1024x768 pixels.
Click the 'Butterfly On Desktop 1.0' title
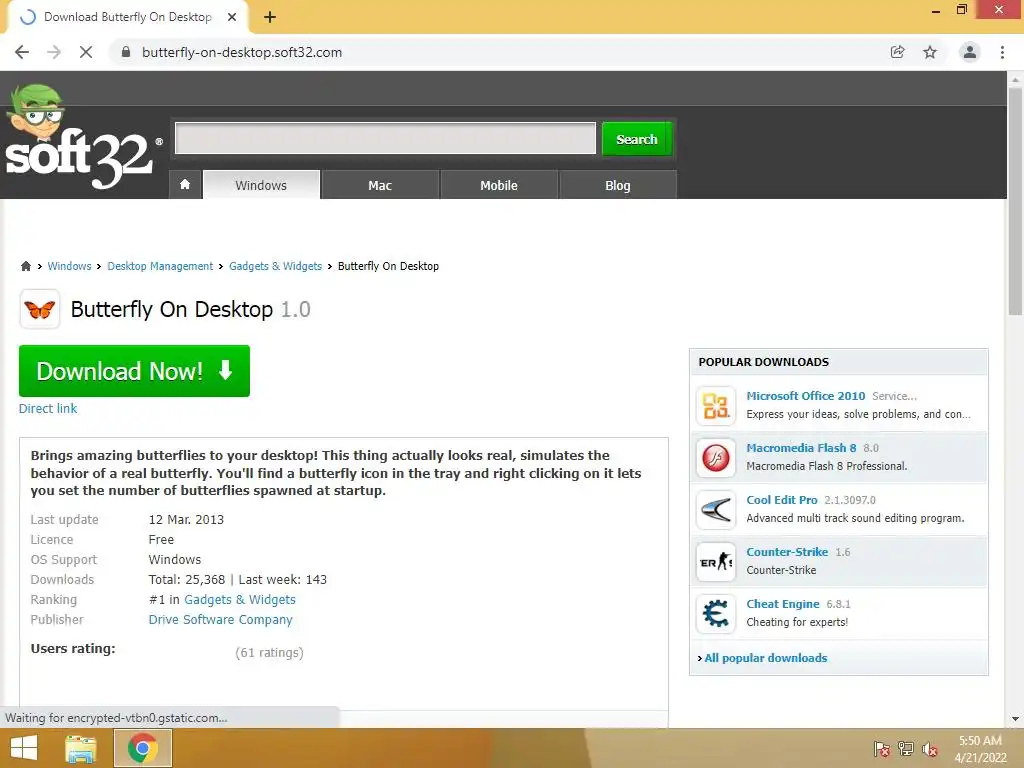pos(191,310)
